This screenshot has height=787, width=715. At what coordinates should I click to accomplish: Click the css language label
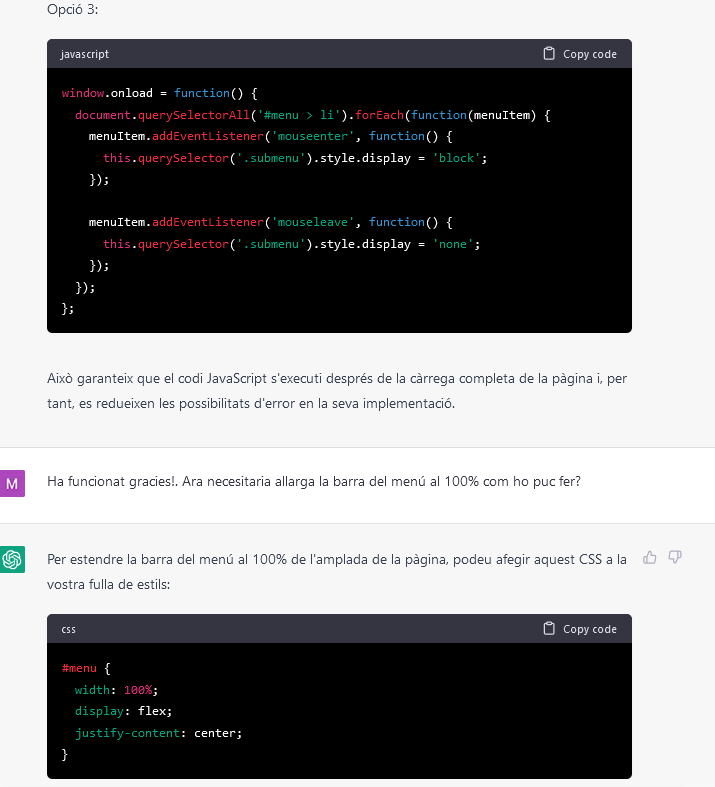point(68,629)
